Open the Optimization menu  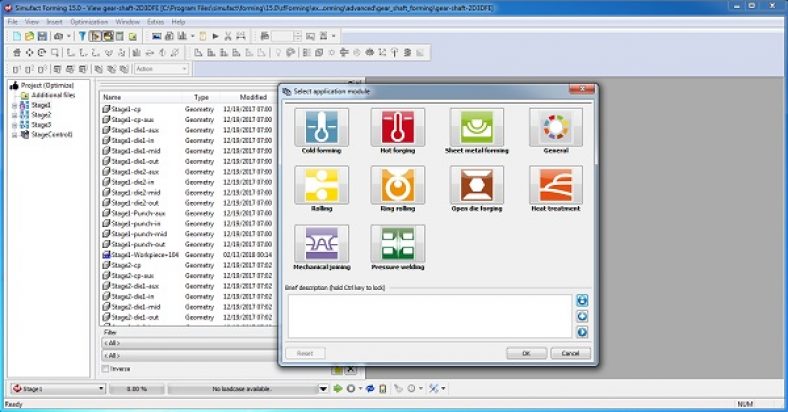point(90,21)
